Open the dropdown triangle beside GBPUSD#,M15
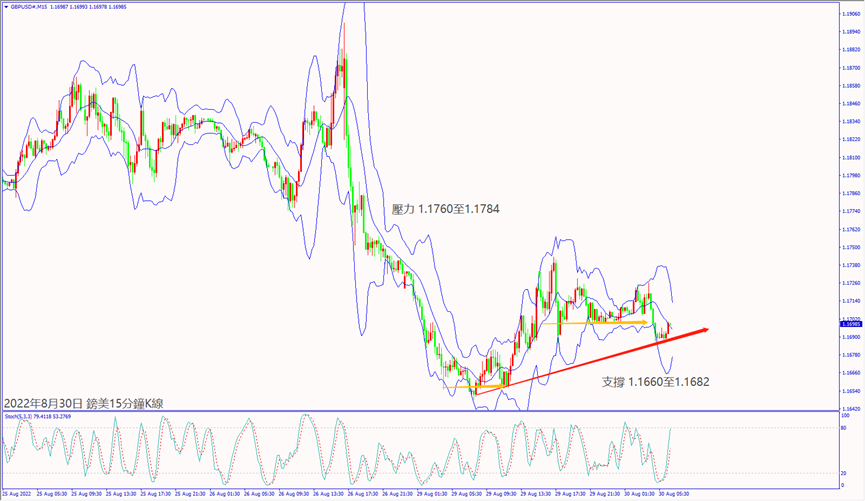The image size is (865, 501). [5, 6]
